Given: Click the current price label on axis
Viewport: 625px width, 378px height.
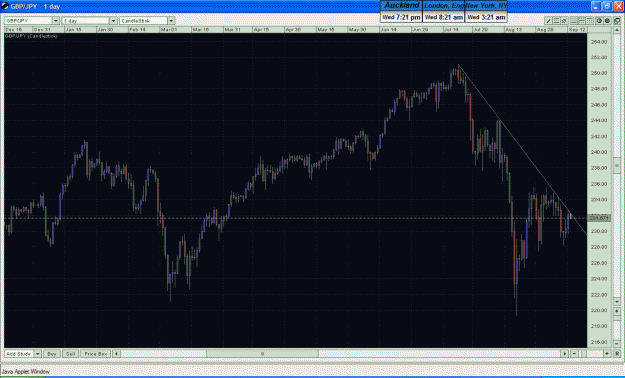Looking at the screenshot, I should click(x=599, y=218).
